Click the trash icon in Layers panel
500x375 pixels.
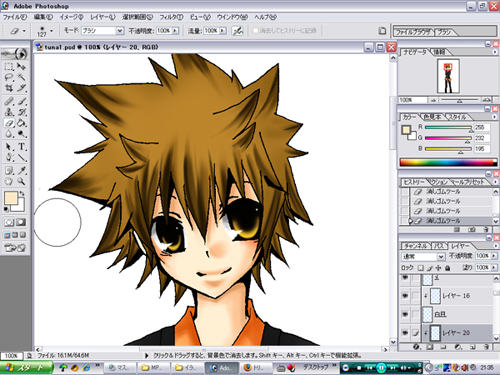pos(486,347)
